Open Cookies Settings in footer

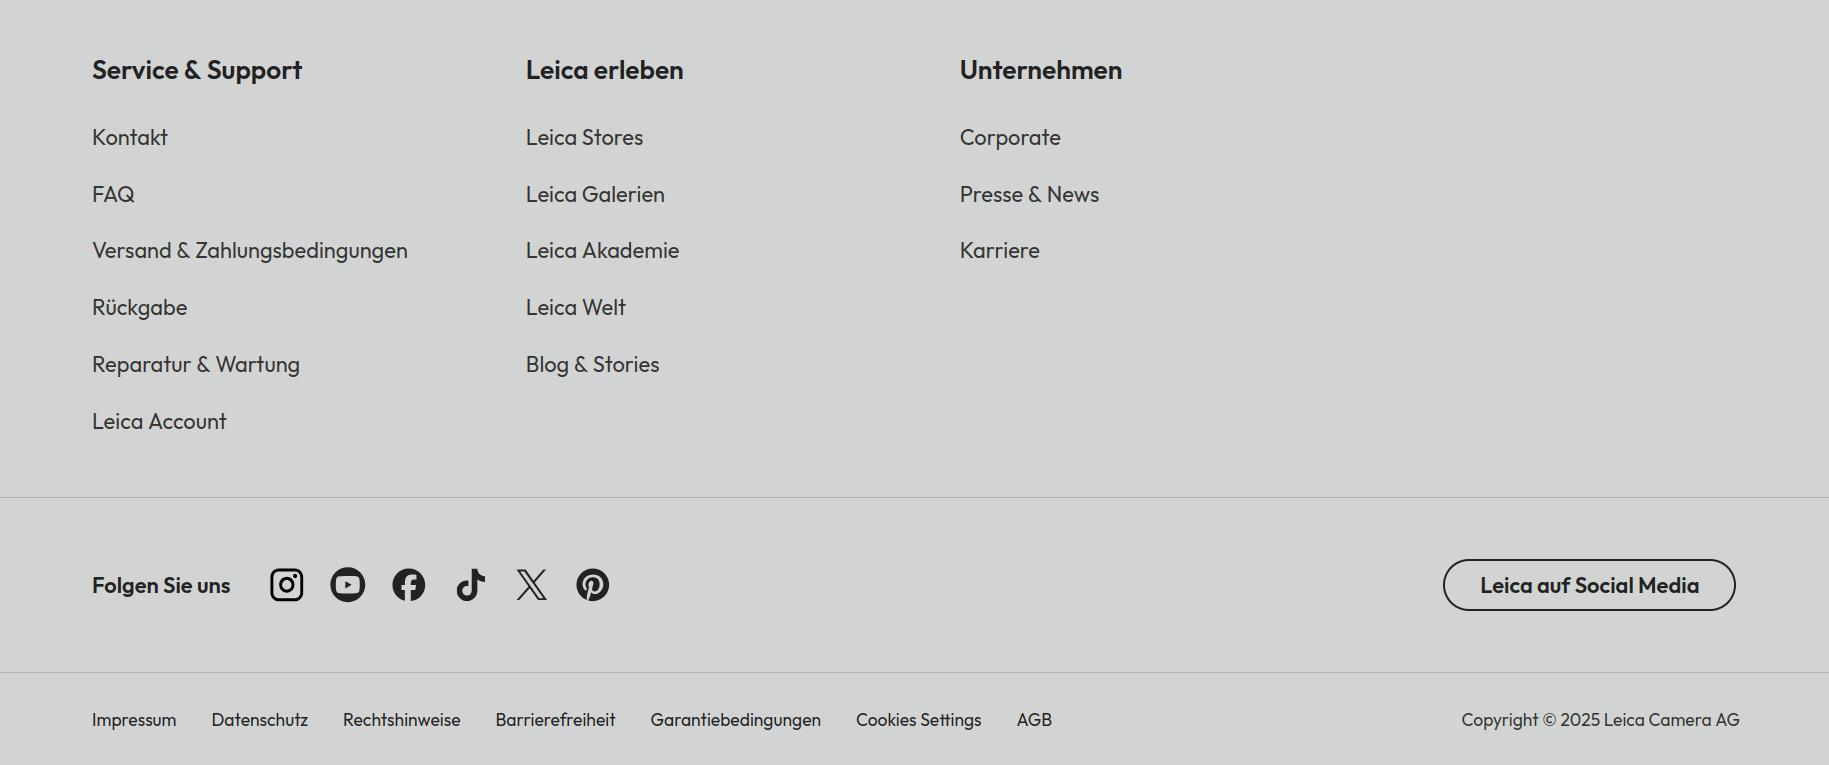918,720
